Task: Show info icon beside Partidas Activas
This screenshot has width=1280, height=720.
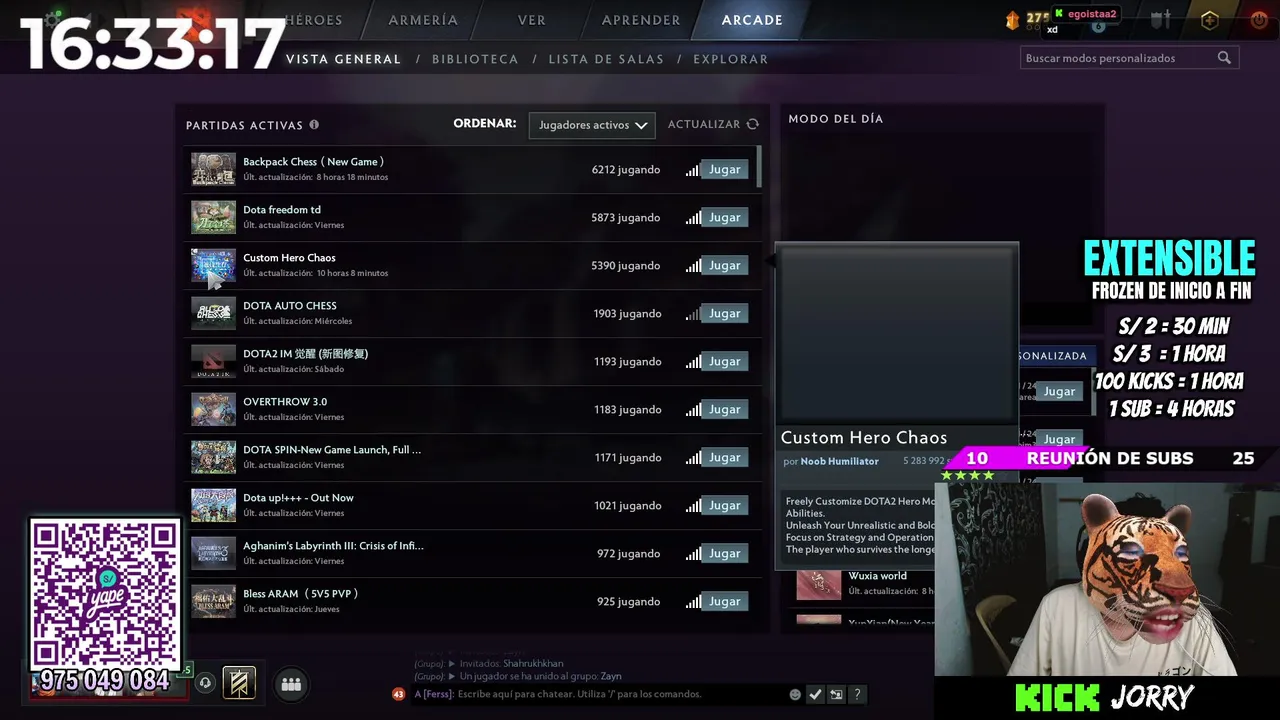Action: click(314, 125)
